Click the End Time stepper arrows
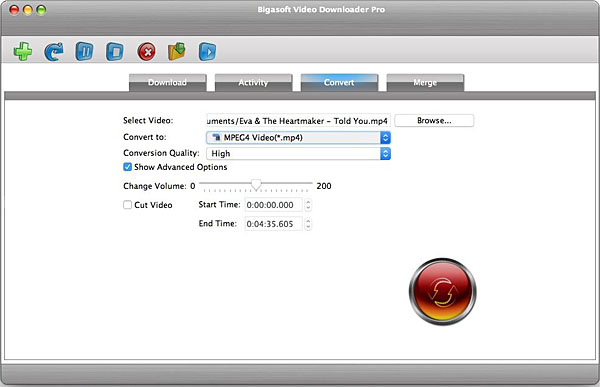 click(x=308, y=224)
